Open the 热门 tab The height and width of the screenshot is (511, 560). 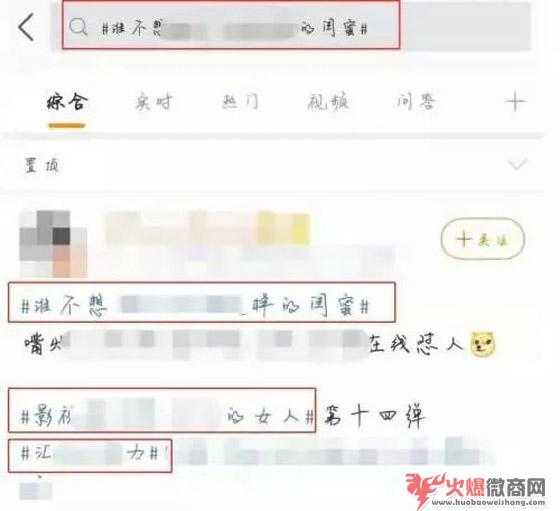point(240,102)
